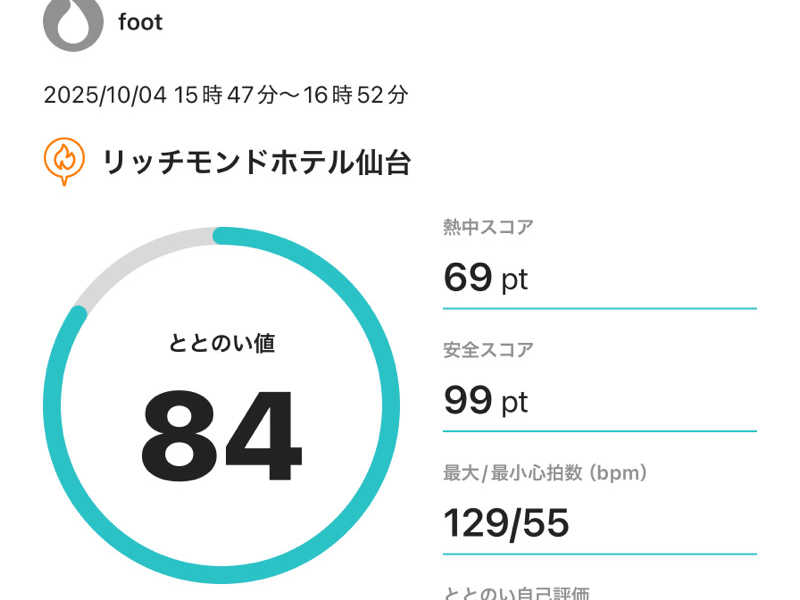Select the large 84 score value

click(x=221, y=436)
